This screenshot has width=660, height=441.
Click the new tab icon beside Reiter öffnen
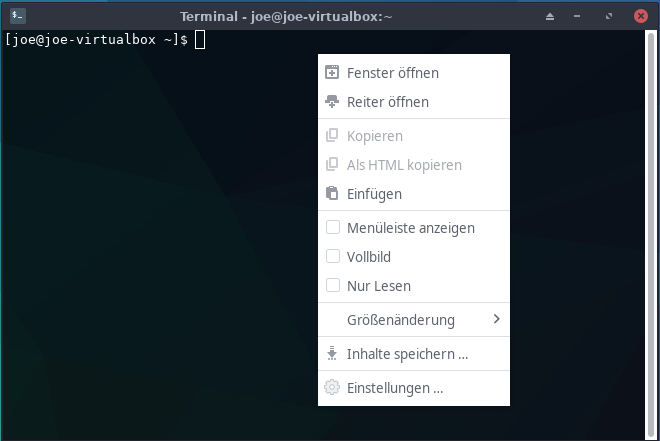click(x=333, y=101)
